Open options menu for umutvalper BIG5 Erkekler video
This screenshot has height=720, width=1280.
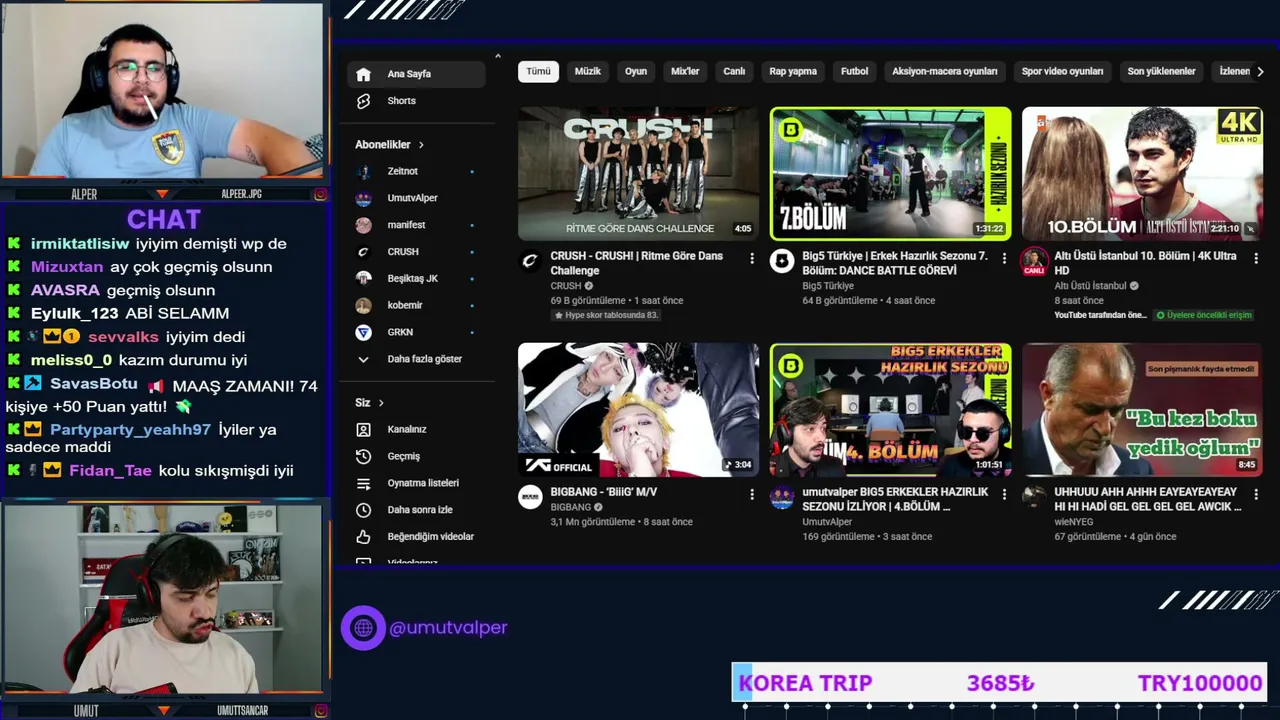point(1004,494)
